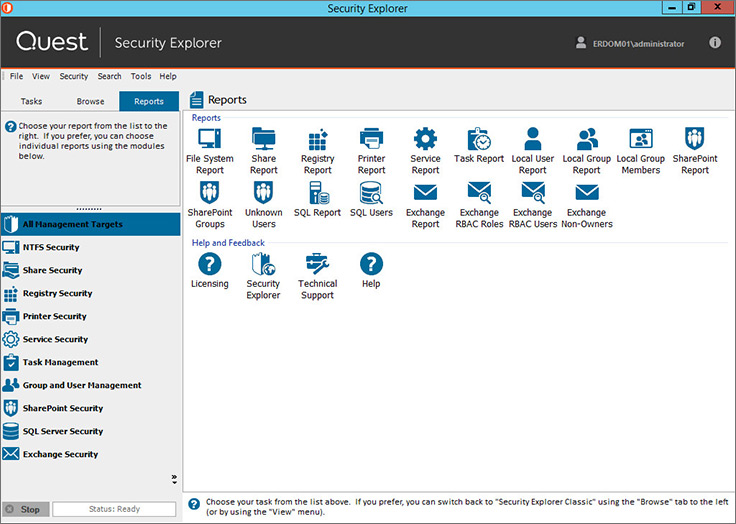This screenshot has width=736, height=524.
Task: Open the Search menu
Action: coord(109,76)
